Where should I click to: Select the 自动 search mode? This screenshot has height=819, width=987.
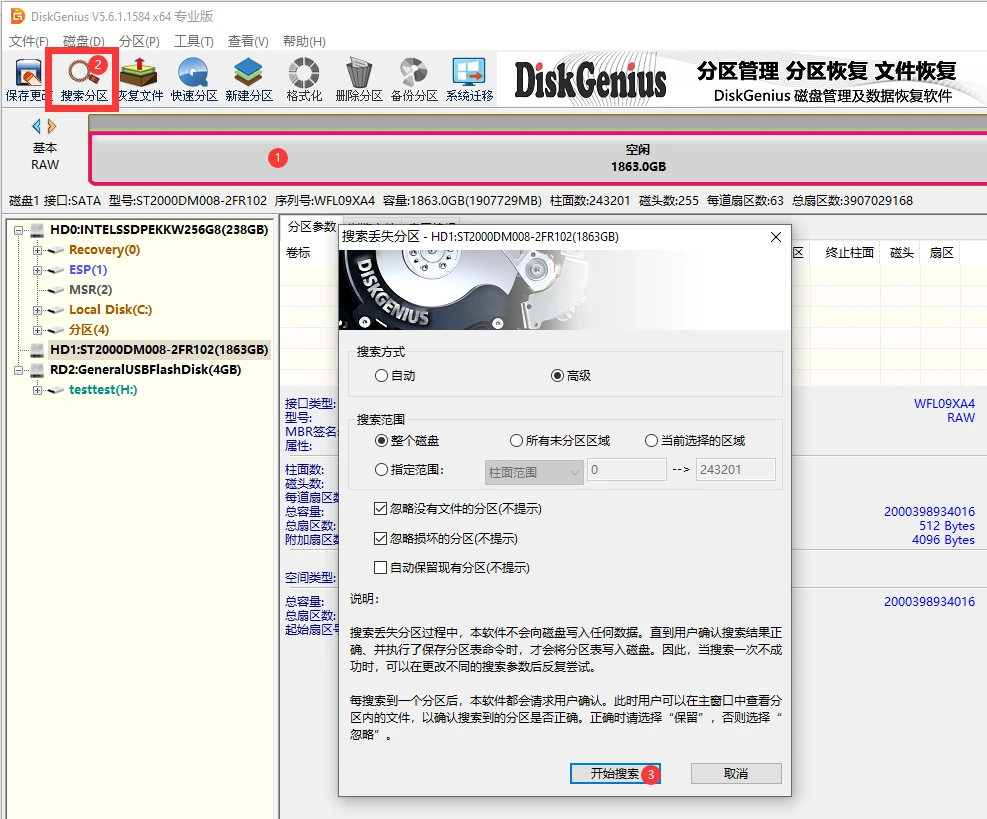coord(395,376)
